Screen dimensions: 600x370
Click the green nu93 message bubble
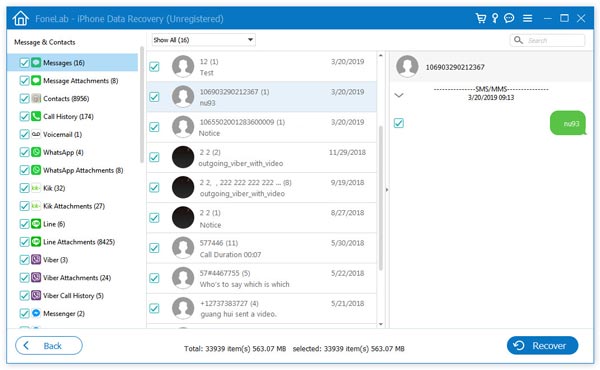tap(568, 123)
